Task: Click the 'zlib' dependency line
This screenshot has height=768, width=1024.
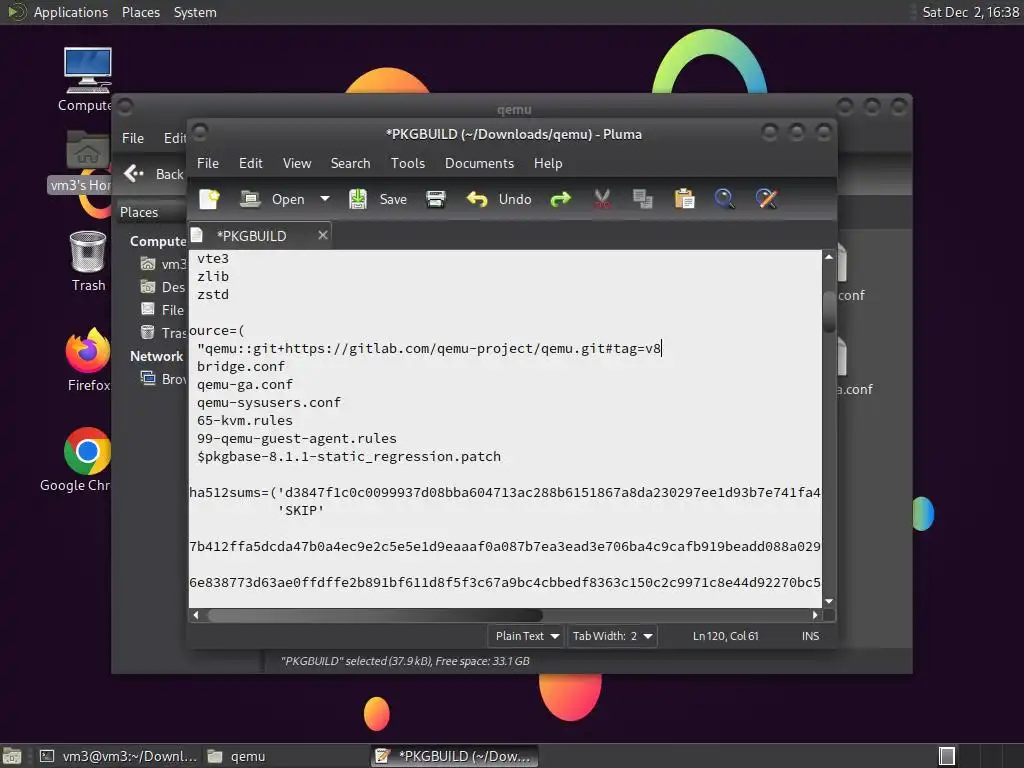Action: [213, 276]
